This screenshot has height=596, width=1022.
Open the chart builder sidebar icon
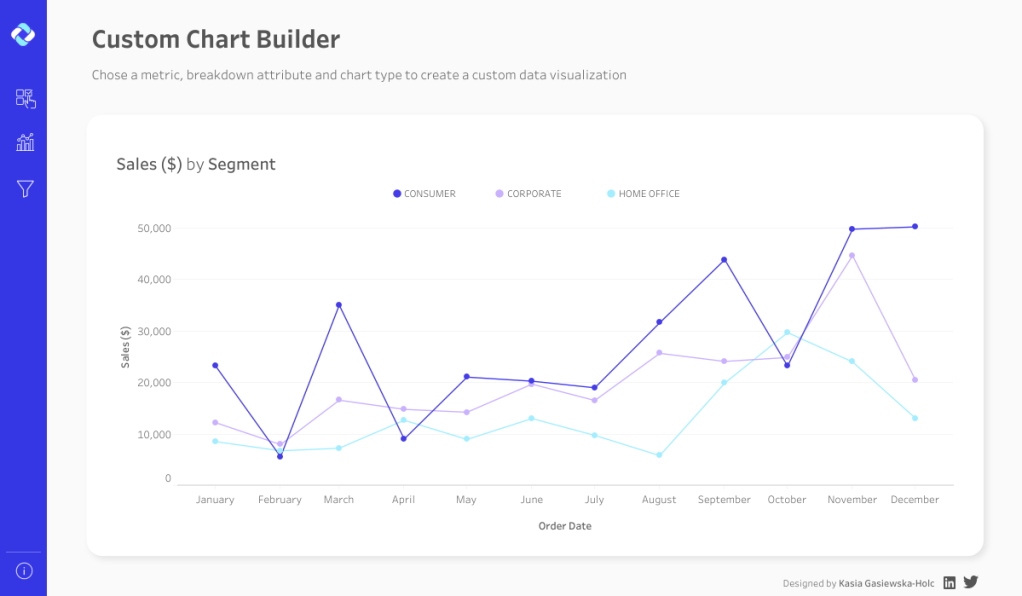click(25, 143)
